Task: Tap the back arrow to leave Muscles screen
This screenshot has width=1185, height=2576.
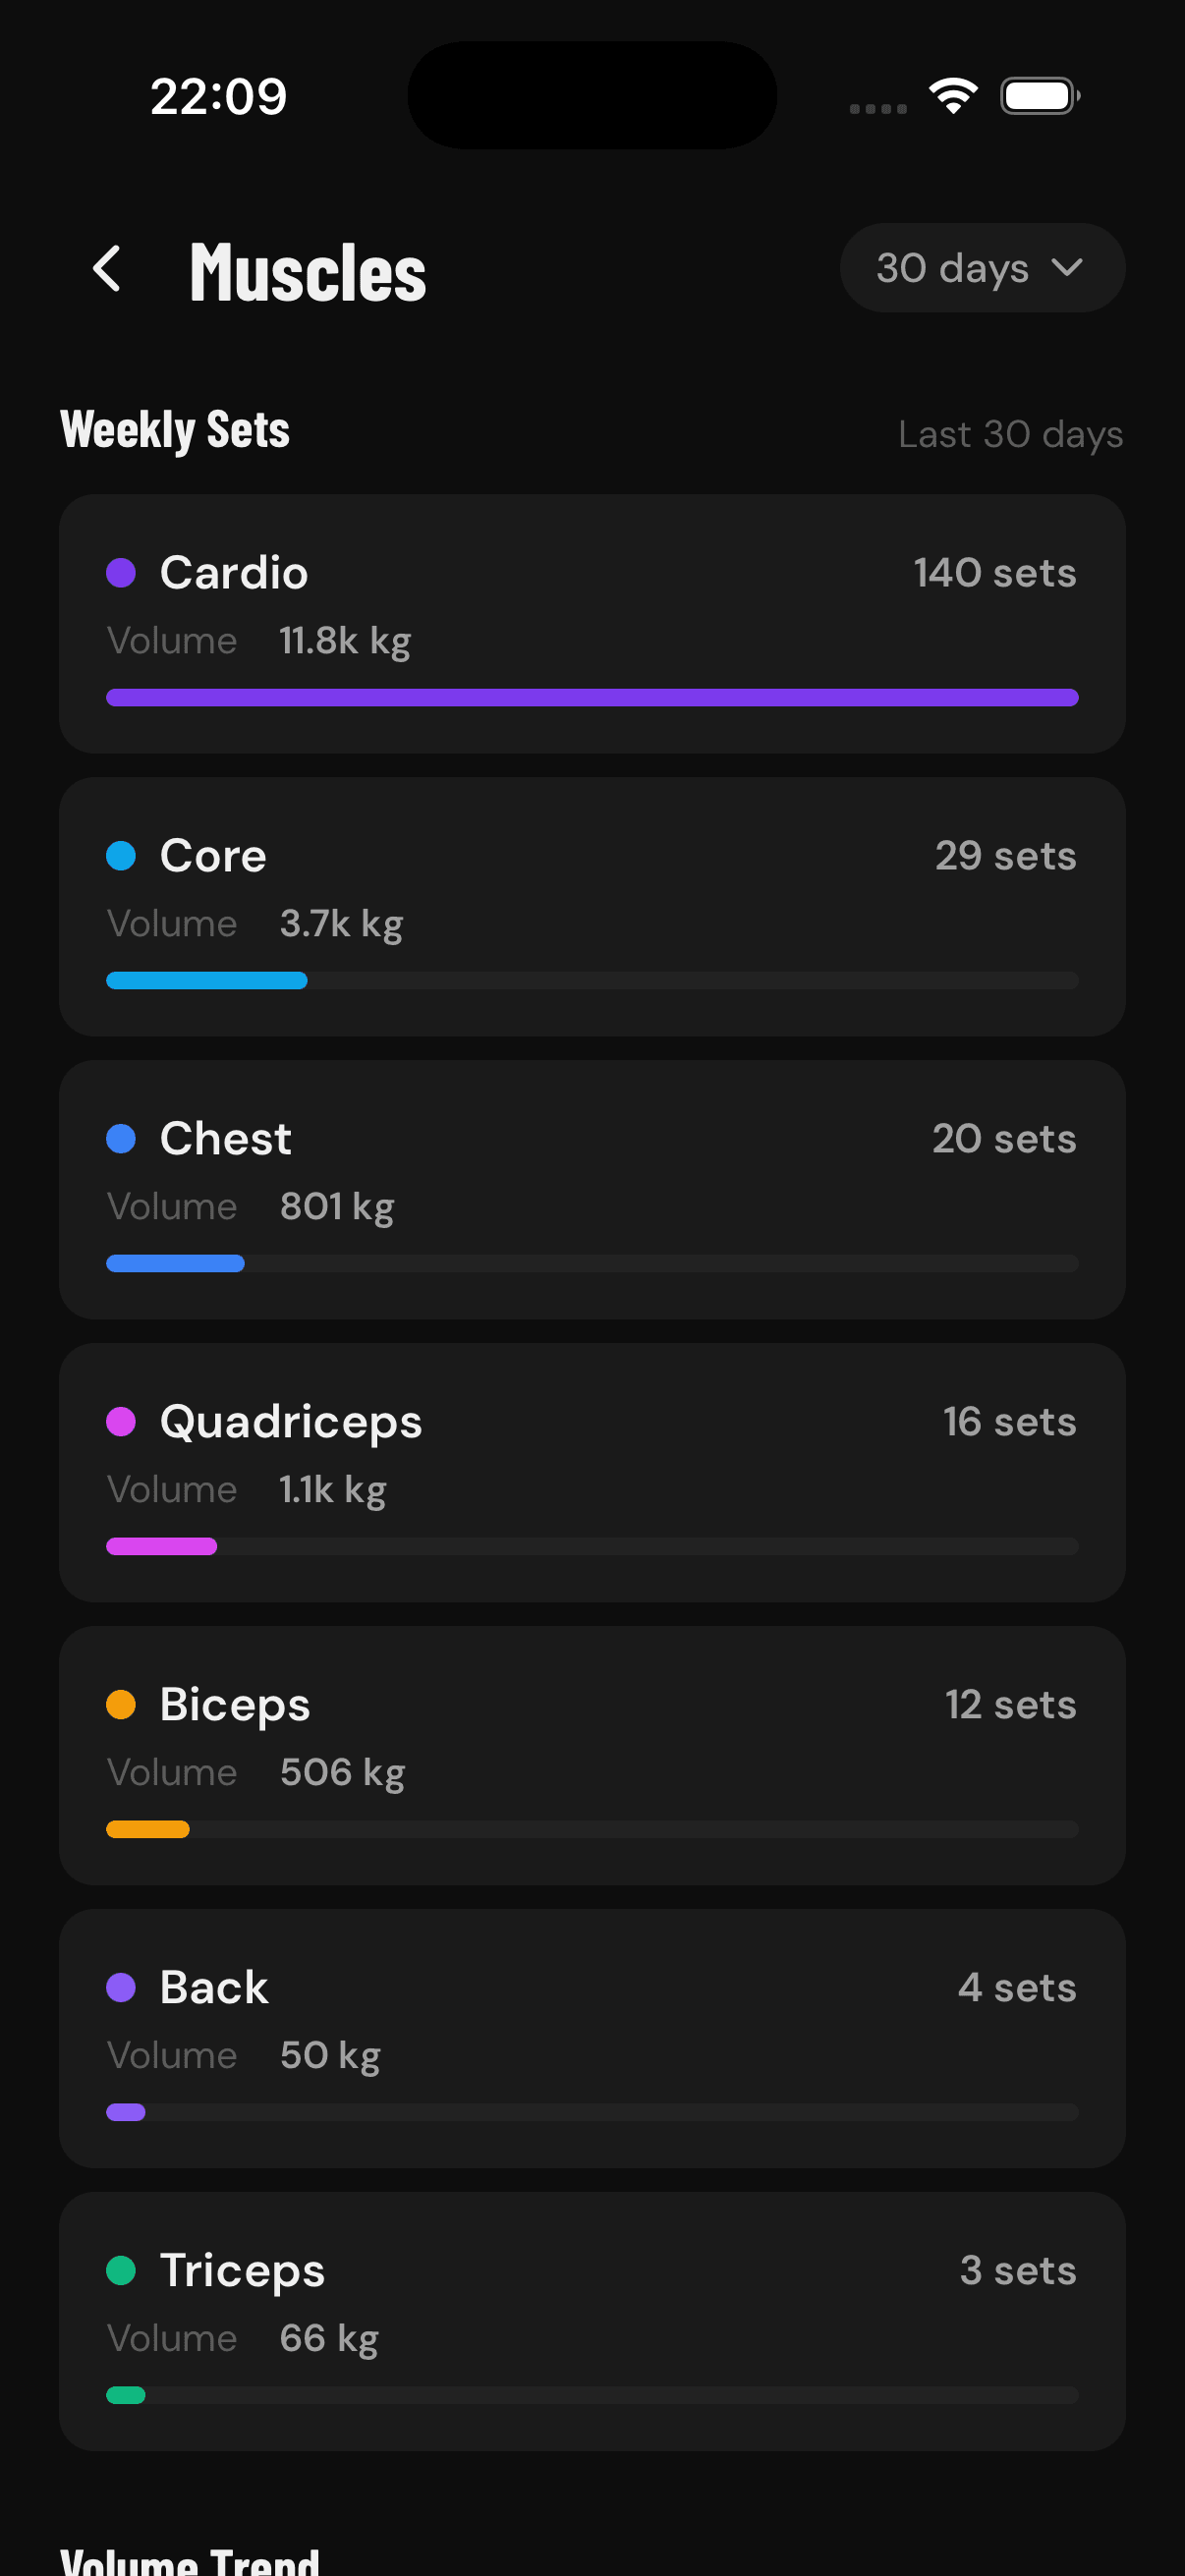Action: 107,268
